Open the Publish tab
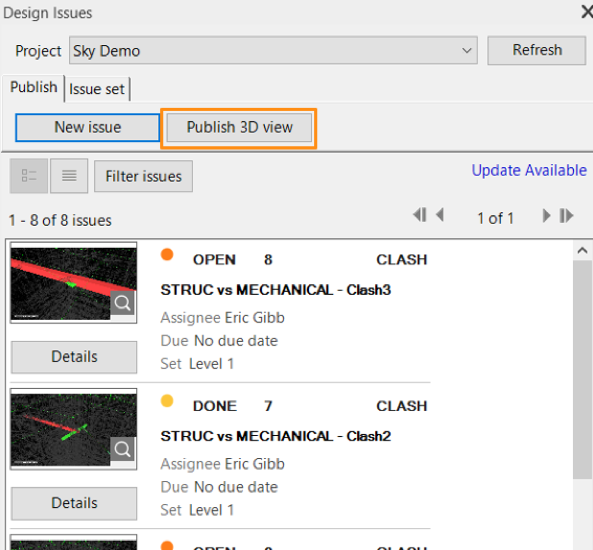 34,87
